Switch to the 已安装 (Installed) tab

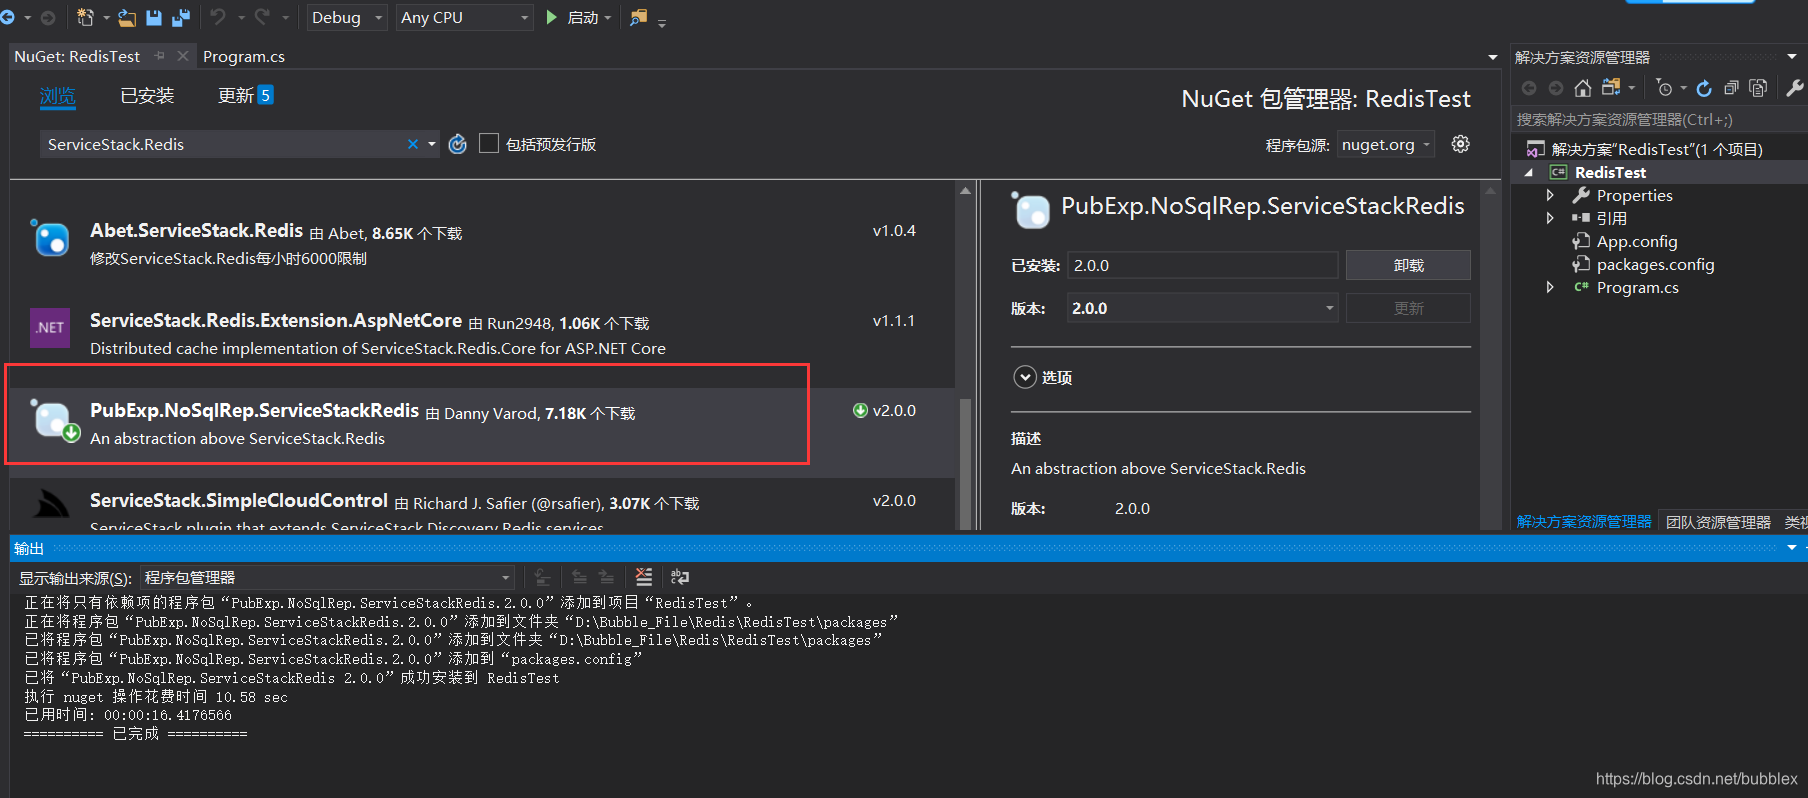[147, 95]
